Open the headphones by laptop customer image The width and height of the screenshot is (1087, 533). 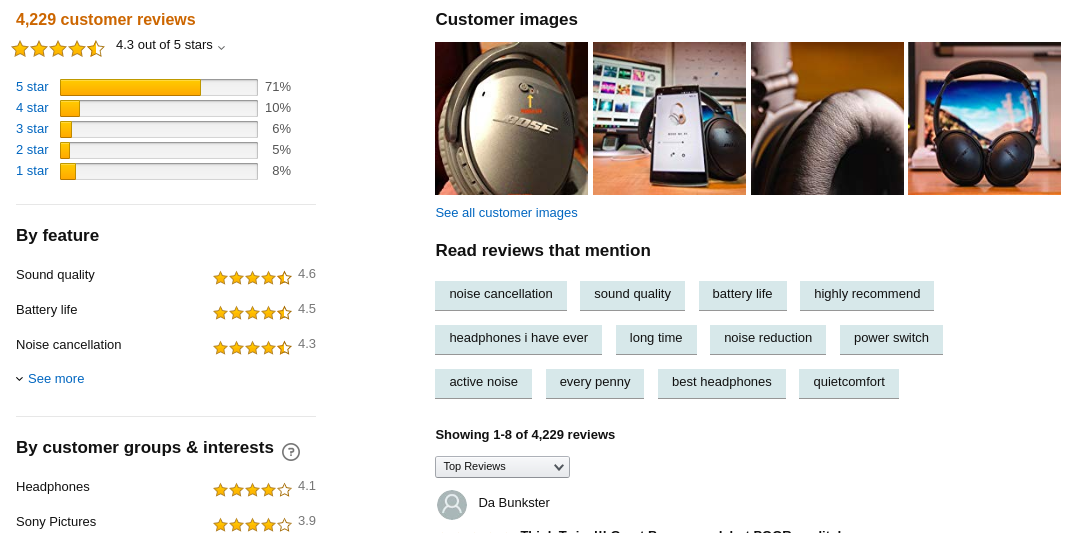tap(984, 119)
